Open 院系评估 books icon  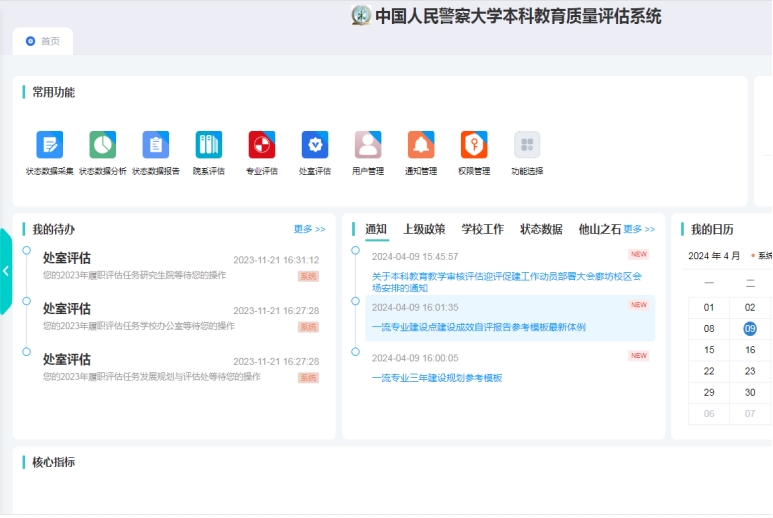coord(209,145)
